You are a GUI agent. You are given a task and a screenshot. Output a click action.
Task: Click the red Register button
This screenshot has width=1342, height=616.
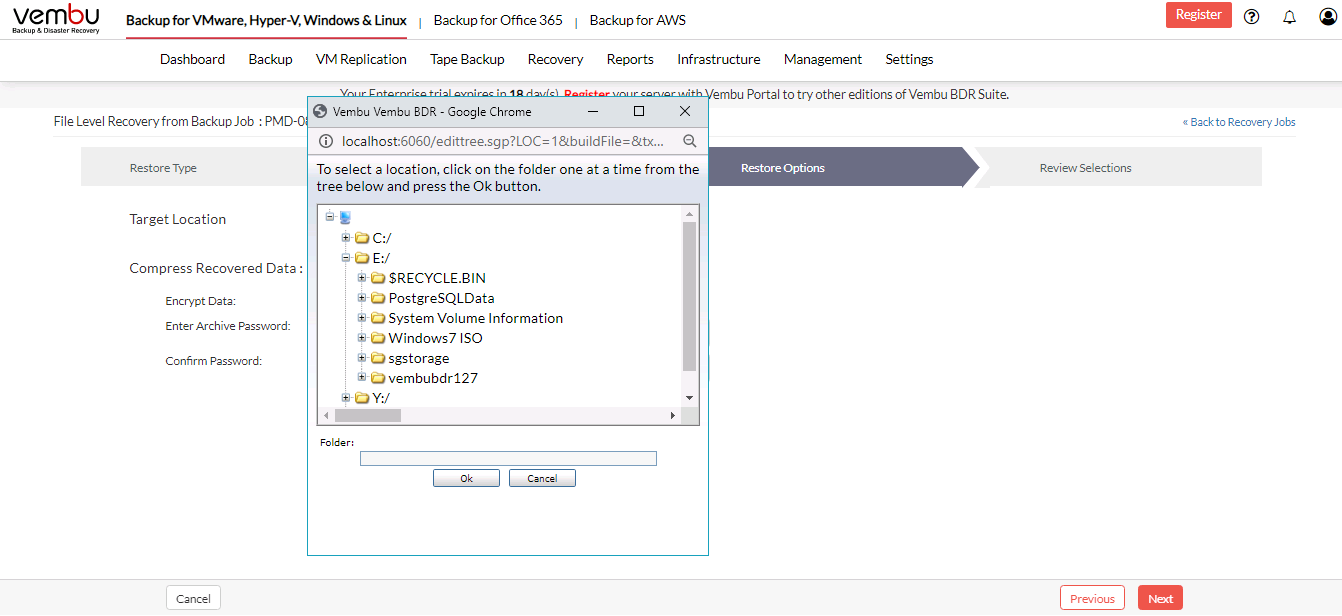(1199, 15)
